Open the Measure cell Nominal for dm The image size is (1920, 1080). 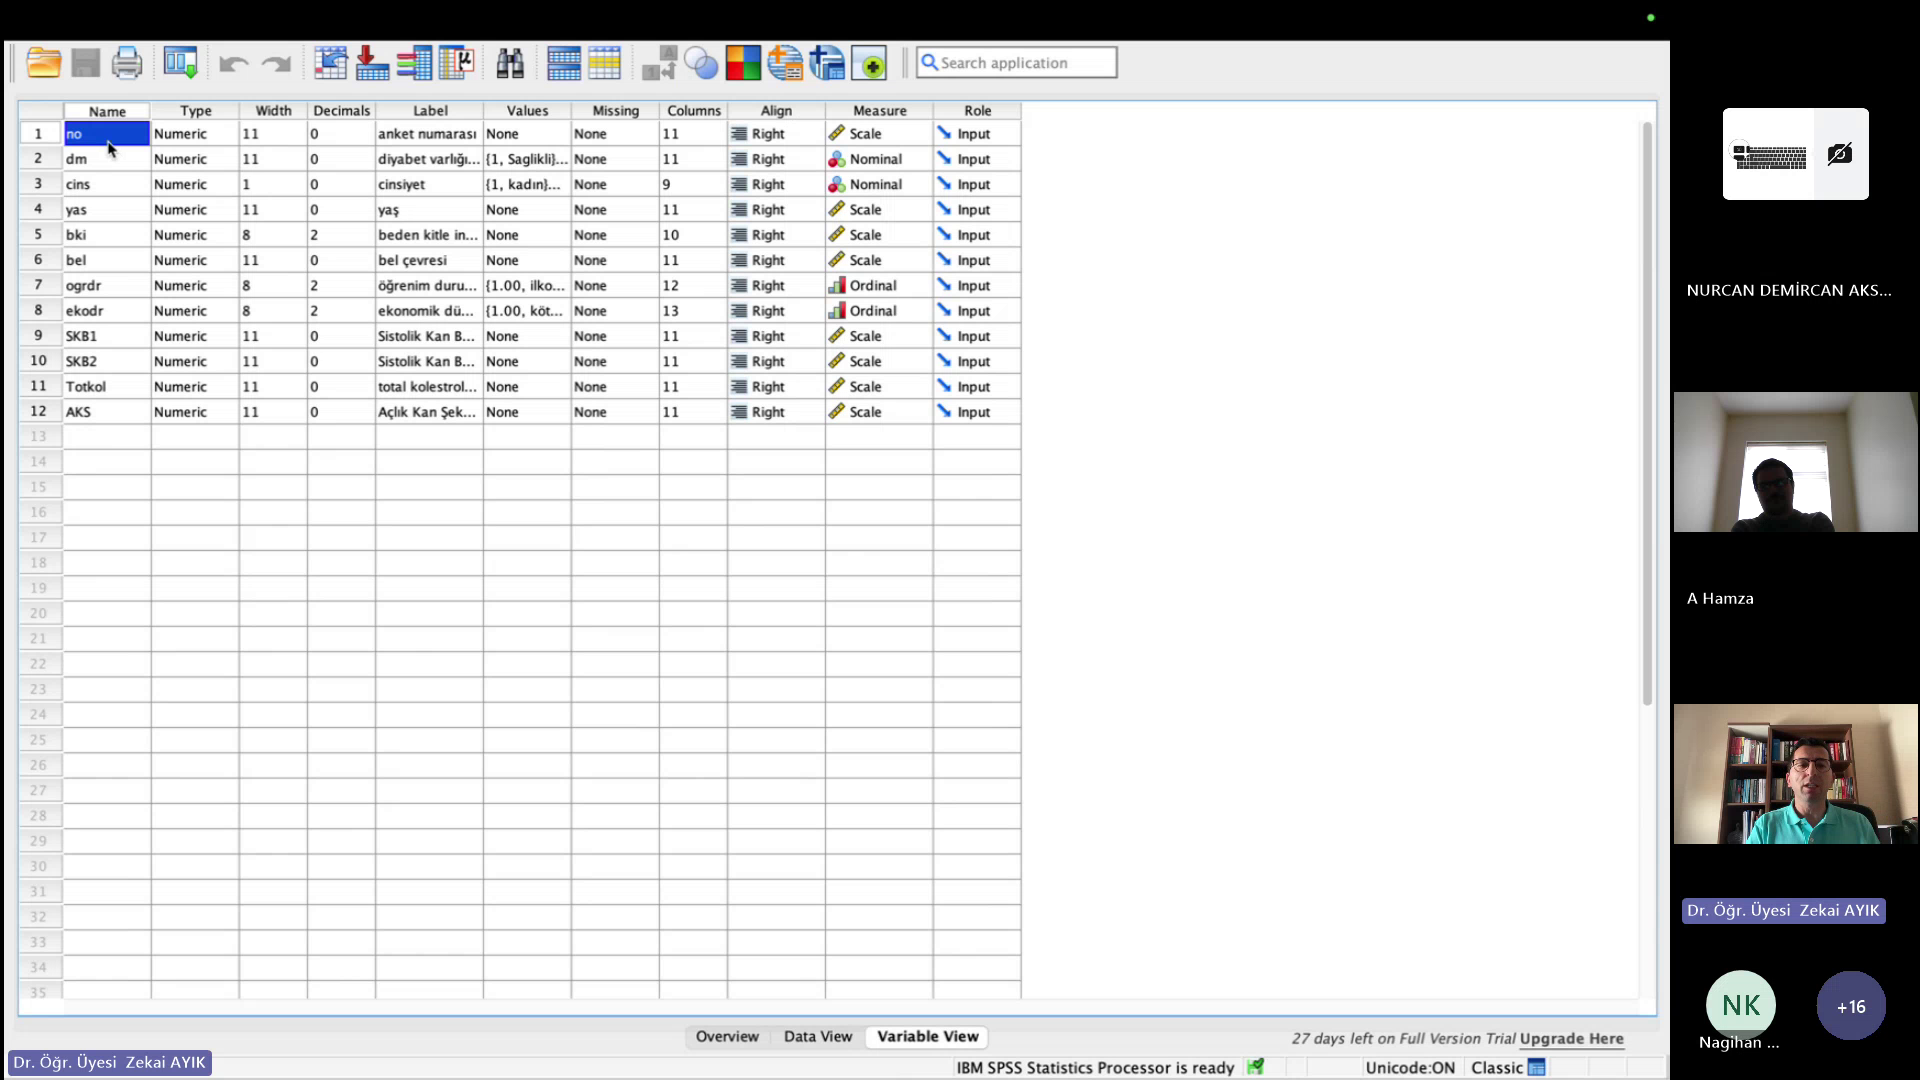(x=879, y=159)
